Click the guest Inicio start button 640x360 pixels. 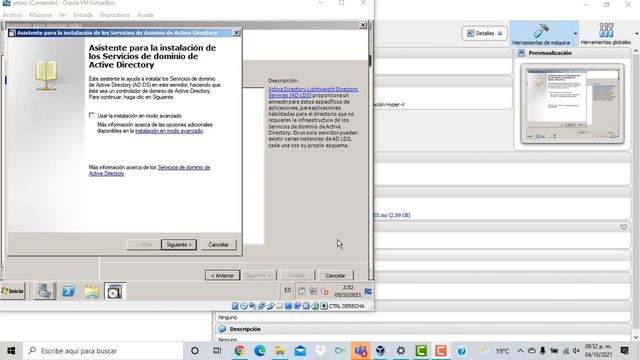coord(13,291)
